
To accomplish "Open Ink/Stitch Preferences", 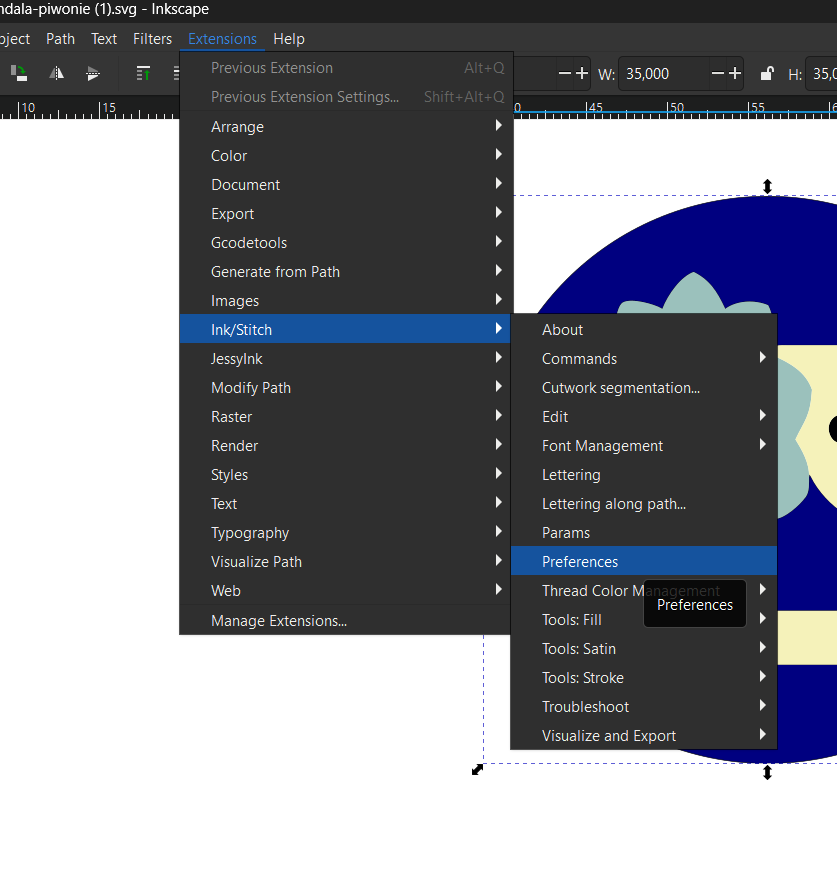I will pyautogui.click(x=644, y=562).
